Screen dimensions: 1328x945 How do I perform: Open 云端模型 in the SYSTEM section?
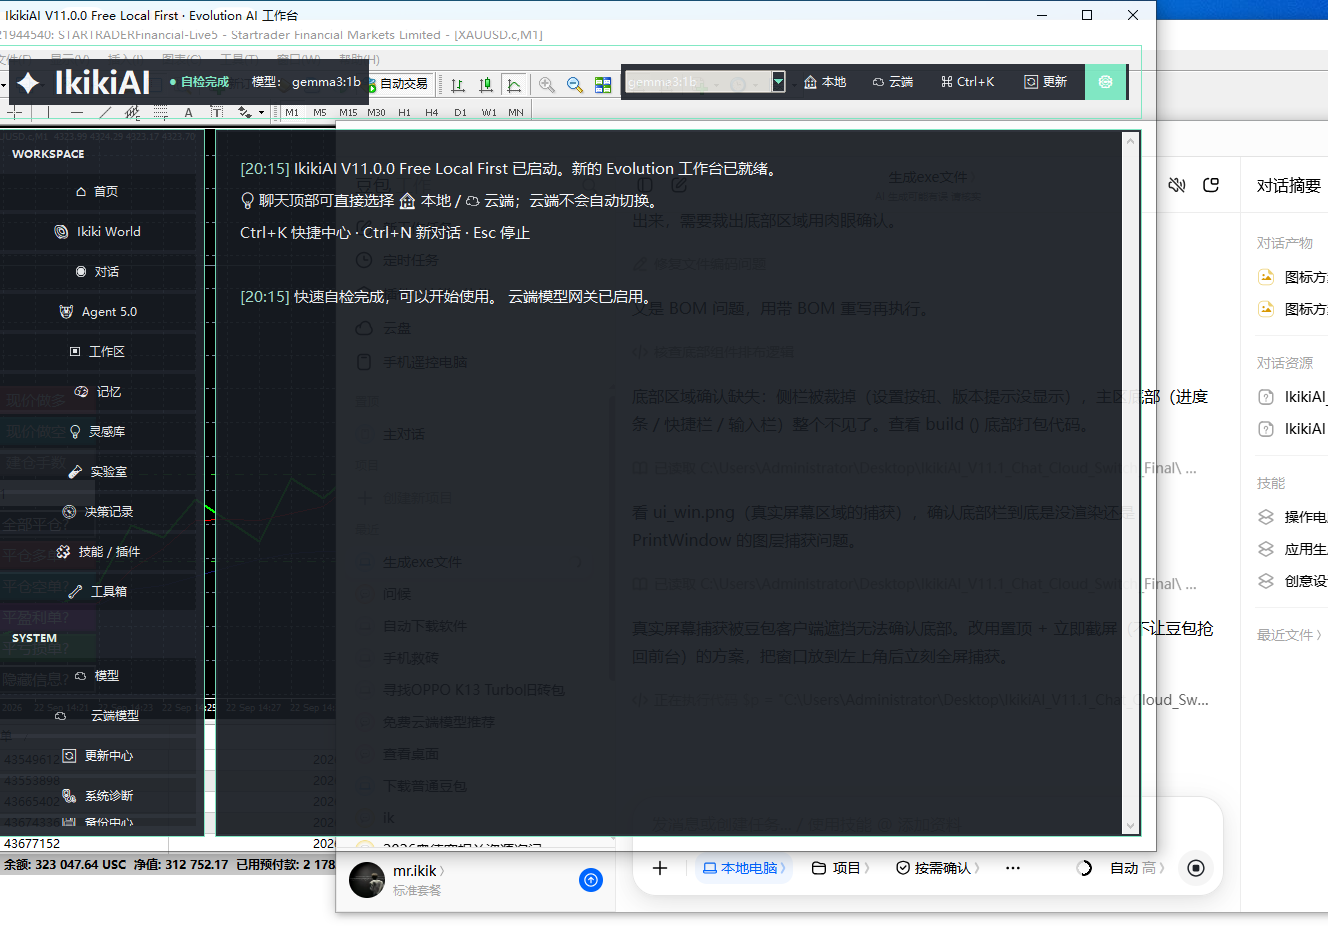pyautogui.click(x=98, y=715)
